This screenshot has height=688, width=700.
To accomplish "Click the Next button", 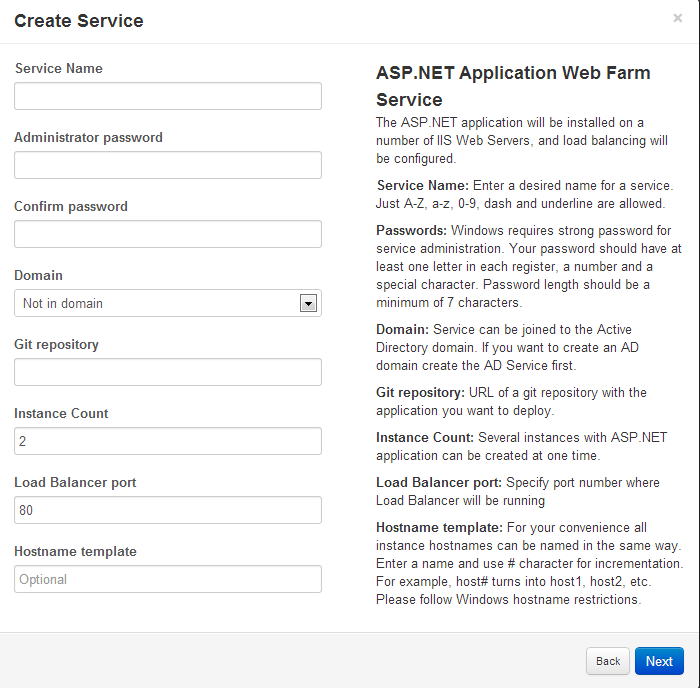I will (659, 661).
